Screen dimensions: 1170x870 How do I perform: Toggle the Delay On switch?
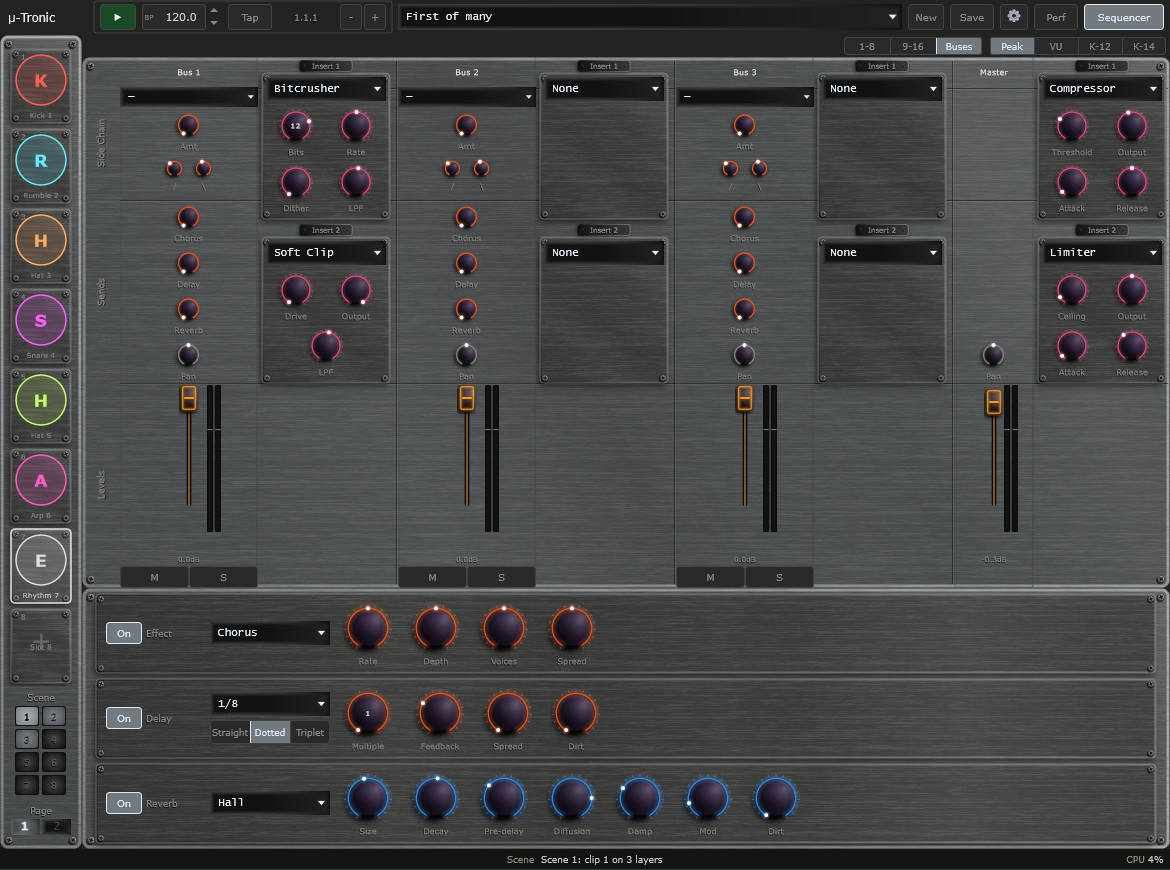coord(124,719)
